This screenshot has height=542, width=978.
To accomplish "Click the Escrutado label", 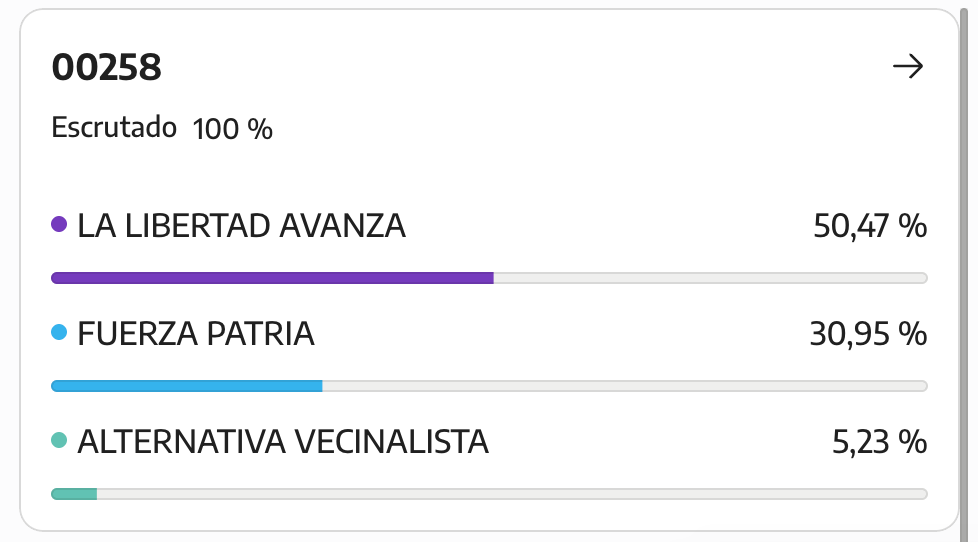I will 114,127.
